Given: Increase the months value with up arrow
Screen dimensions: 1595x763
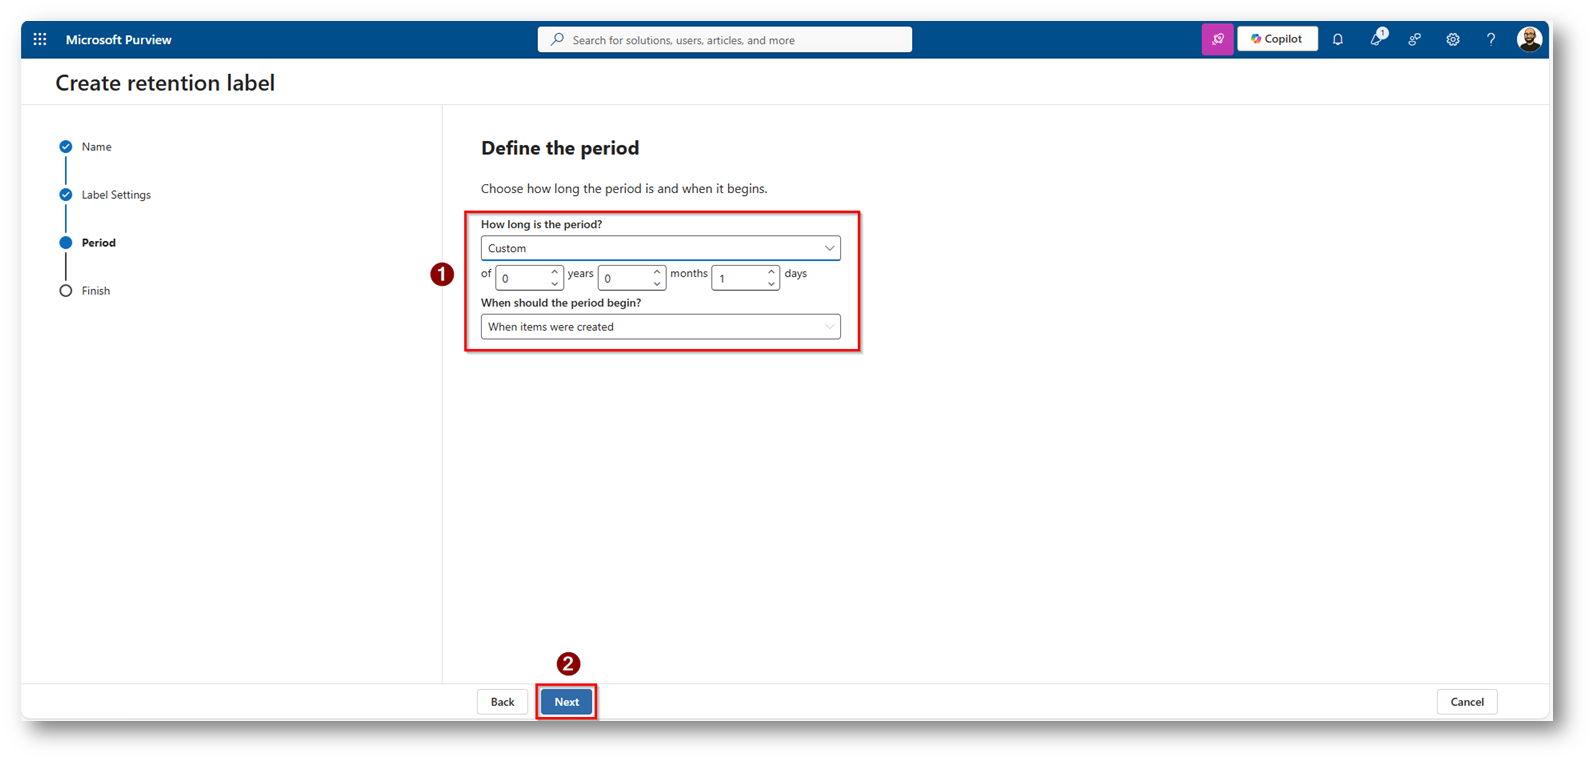Looking at the screenshot, I should point(657,272).
